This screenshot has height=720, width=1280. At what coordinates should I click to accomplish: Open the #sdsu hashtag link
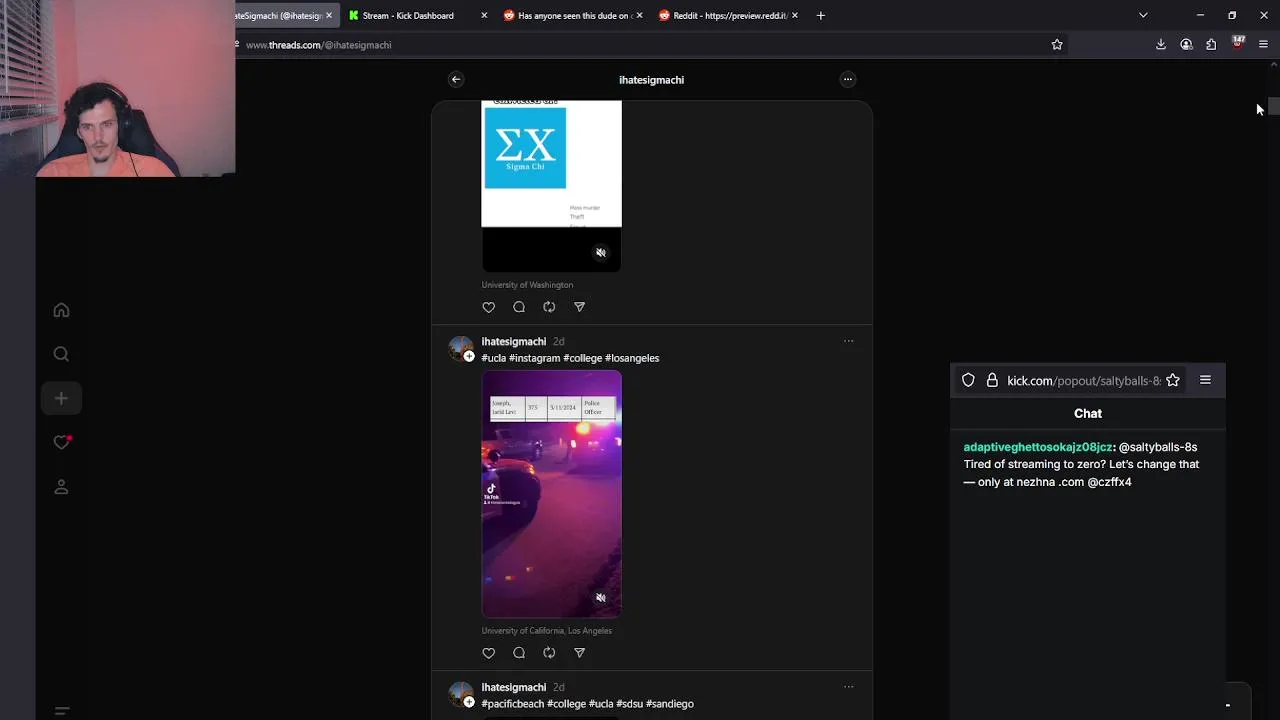(x=629, y=704)
